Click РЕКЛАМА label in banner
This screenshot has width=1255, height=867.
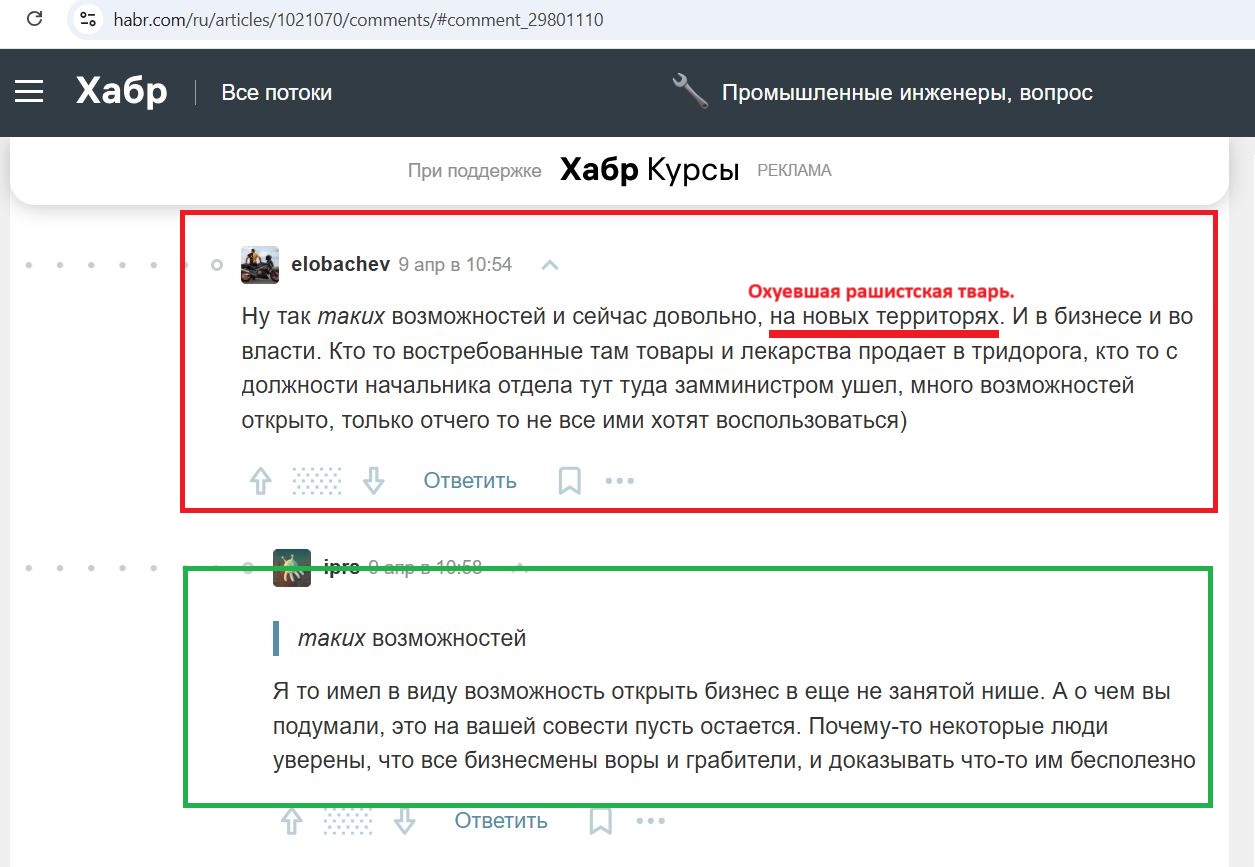pyautogui.click(x=794, y=171)
